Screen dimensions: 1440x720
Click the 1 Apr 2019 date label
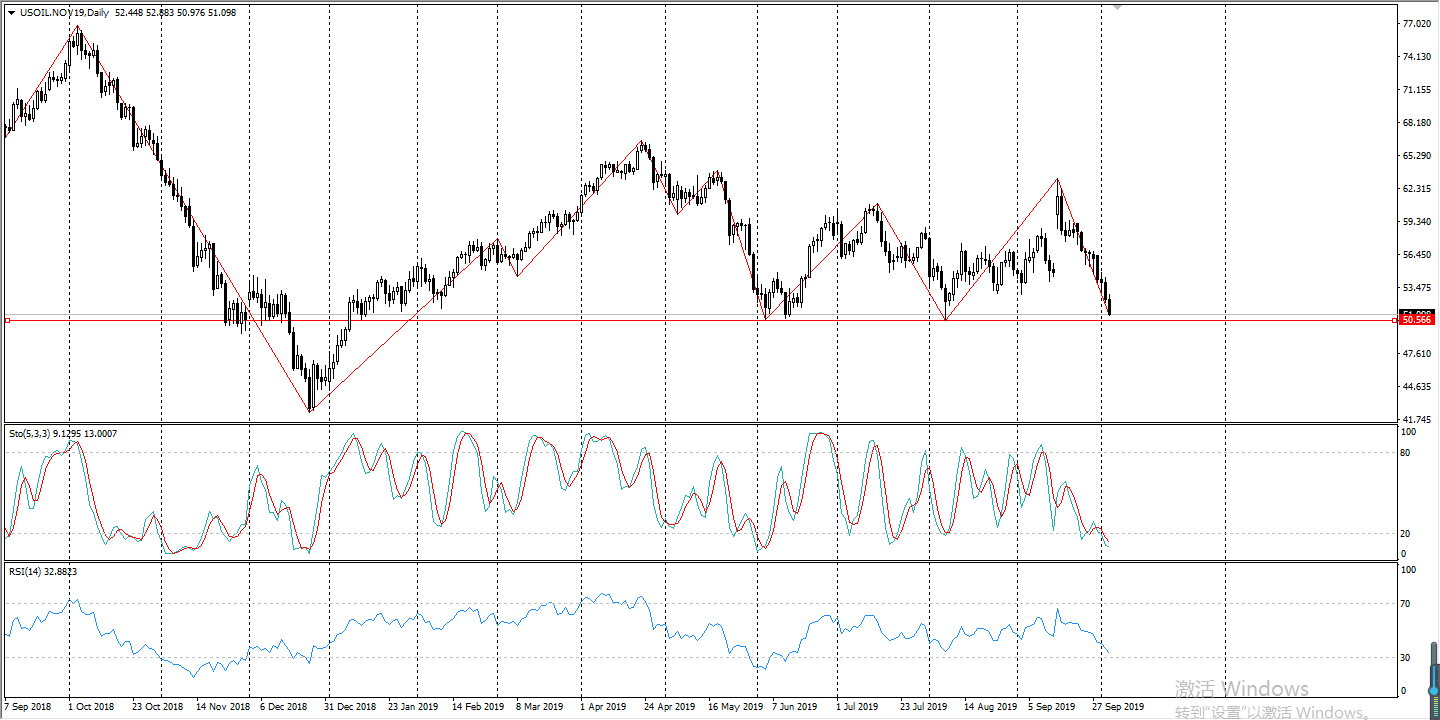click(x=603, y=706)
